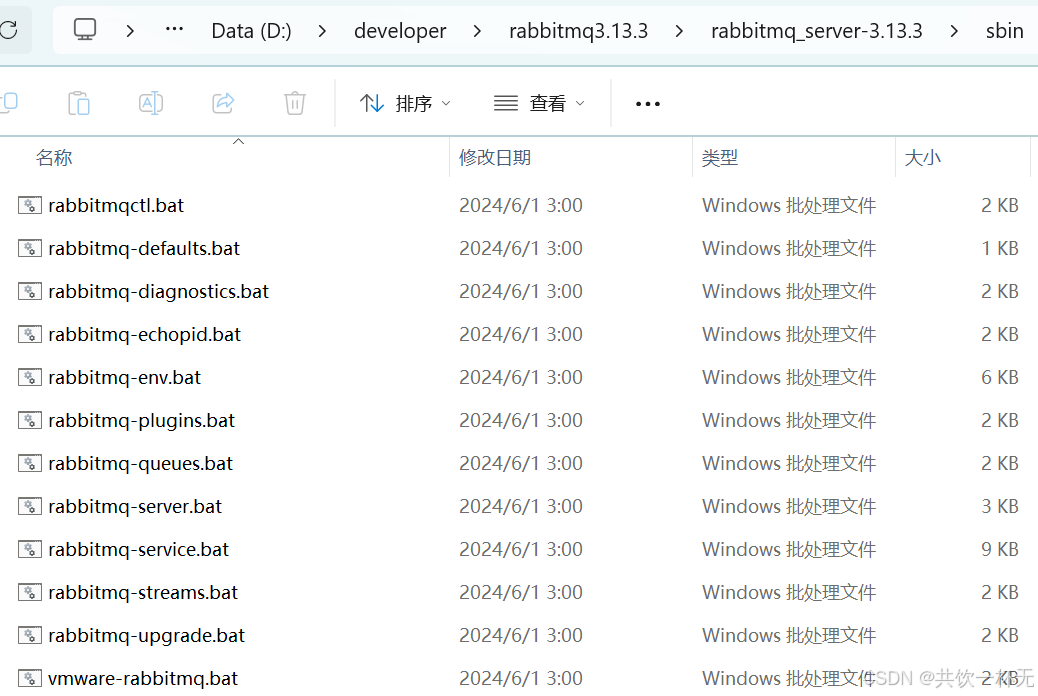Click batch file icon of rabbitmq-service.bat
Screen dimensions: 1038x696
click(x=30, y=550)
